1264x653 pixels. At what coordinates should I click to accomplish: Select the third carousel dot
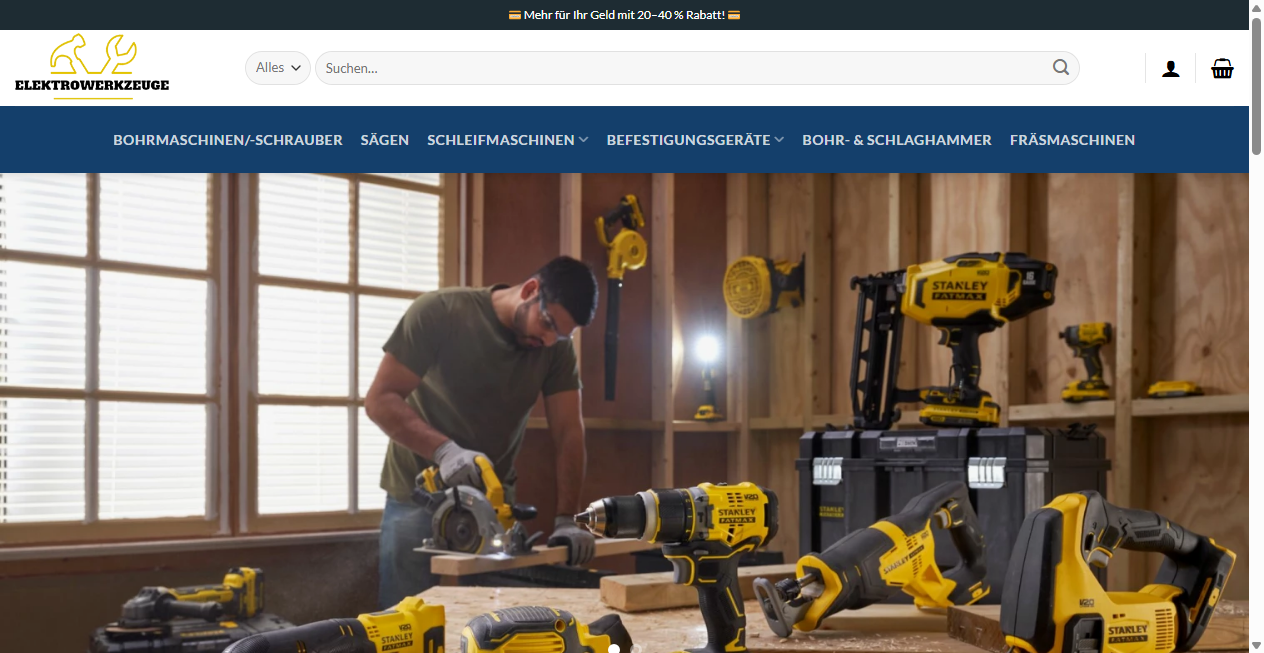coord(660,648)
